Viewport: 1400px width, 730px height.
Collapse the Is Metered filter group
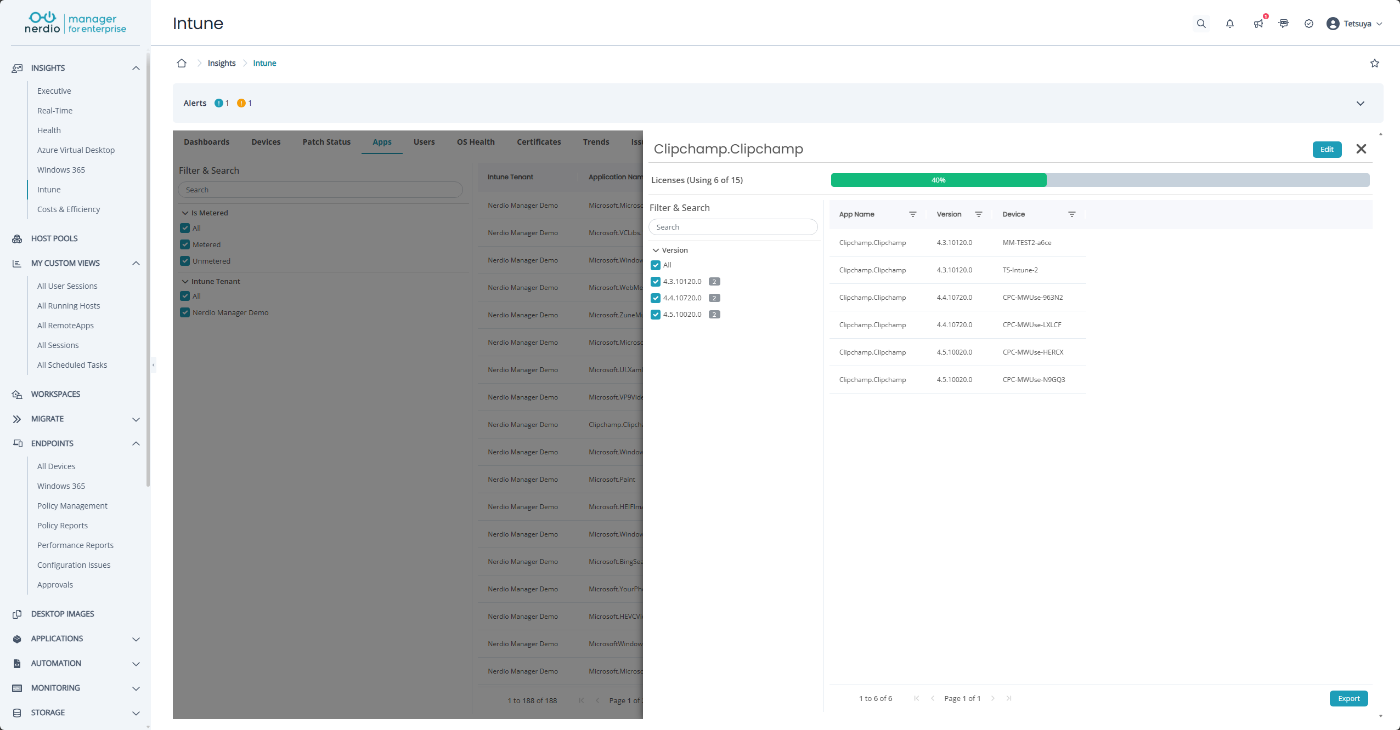[185, 213]
